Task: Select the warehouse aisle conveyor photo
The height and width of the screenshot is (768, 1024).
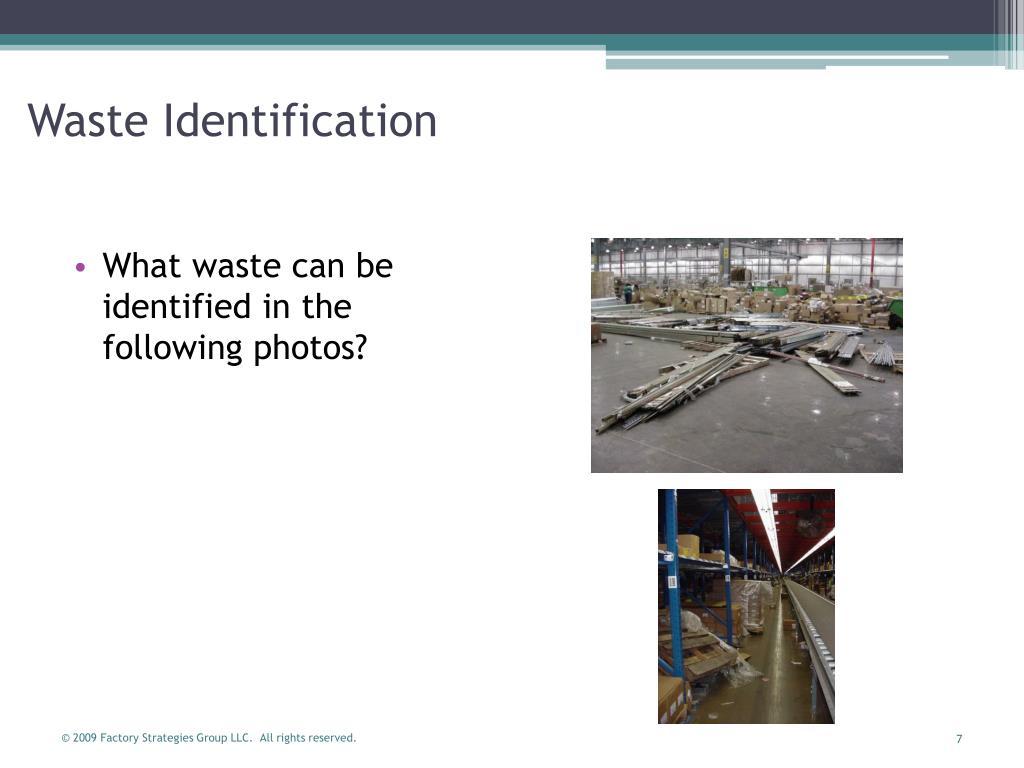Action: pyautogui.click(x=746, y=606)
